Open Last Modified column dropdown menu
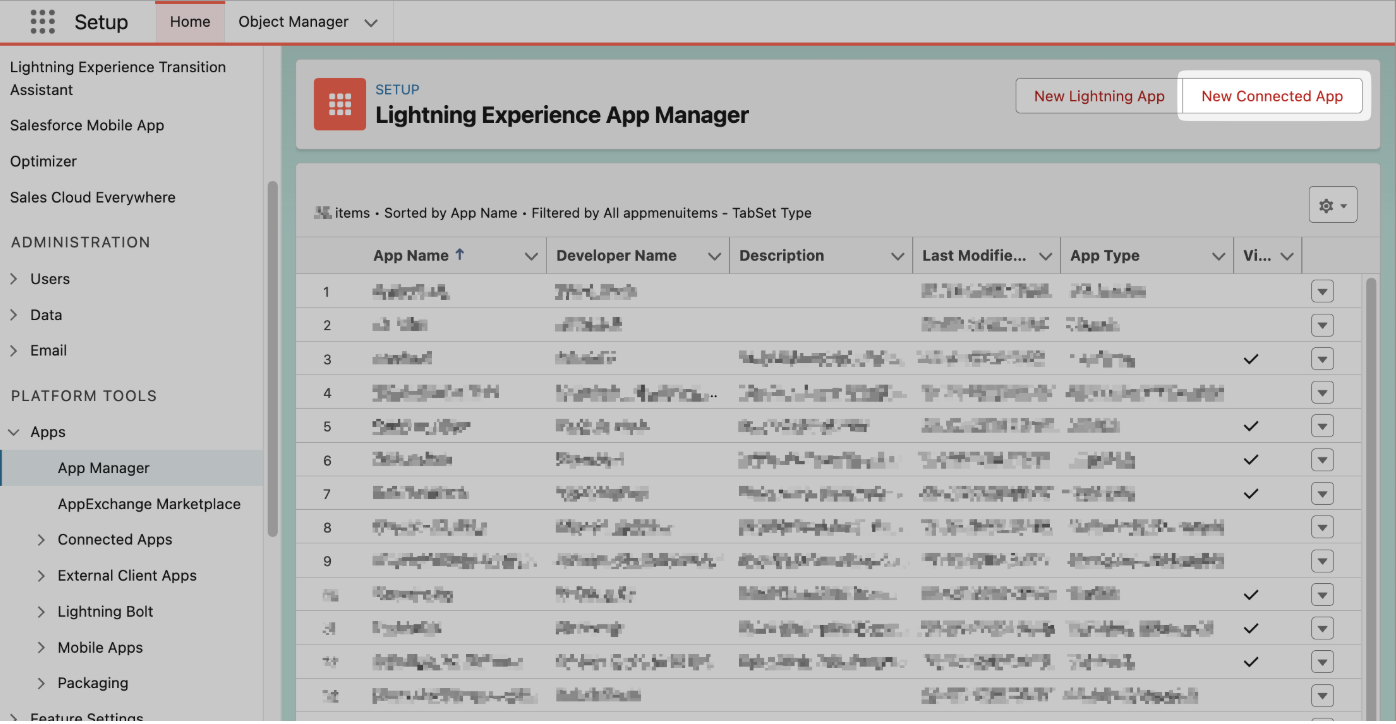Viewport: 1396px width, 724px height. [x=1045, y=256]
